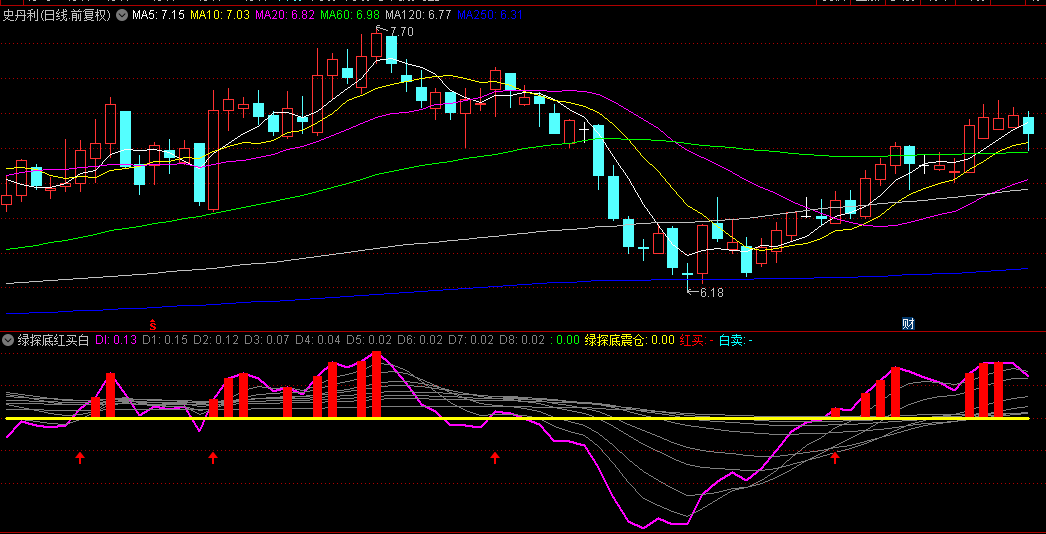Click the second red buy arrow
This screenshot has width=1046, height=534.
[213, 457]
